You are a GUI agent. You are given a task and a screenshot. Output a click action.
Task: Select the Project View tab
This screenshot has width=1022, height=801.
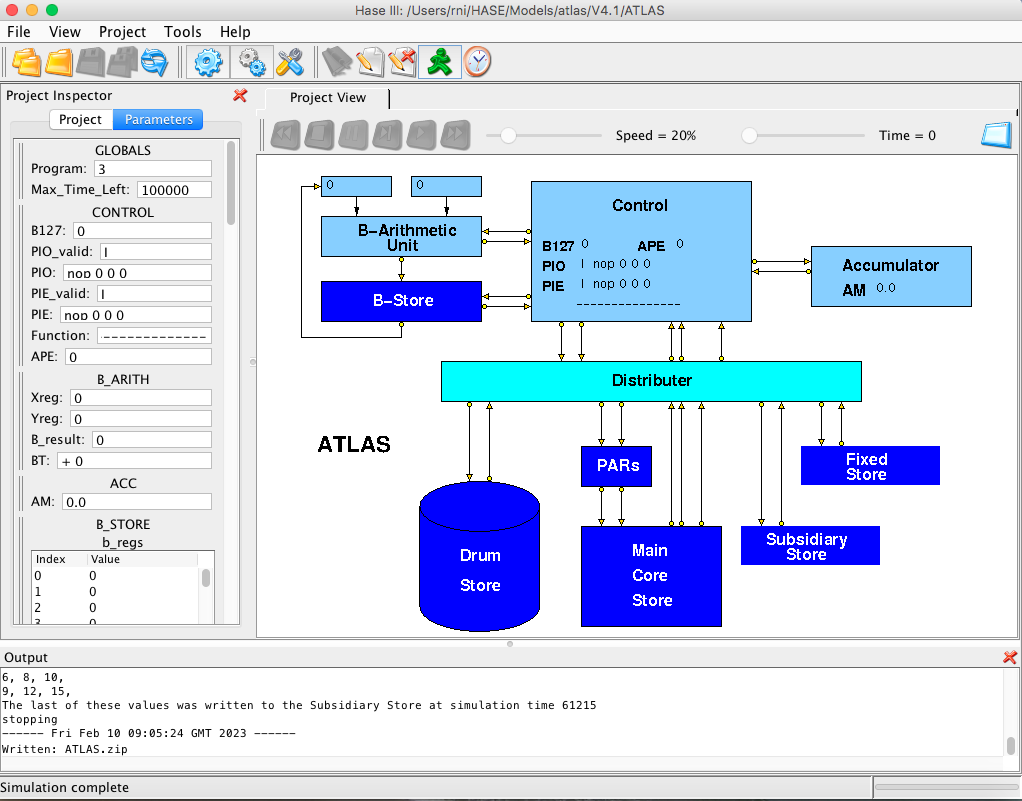[328, 98]
